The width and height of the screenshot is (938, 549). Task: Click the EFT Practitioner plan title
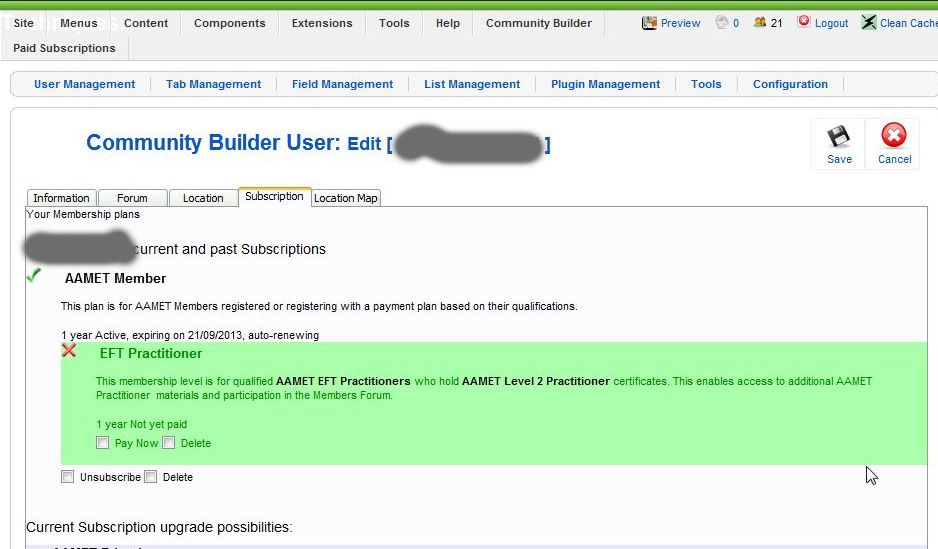151,353
